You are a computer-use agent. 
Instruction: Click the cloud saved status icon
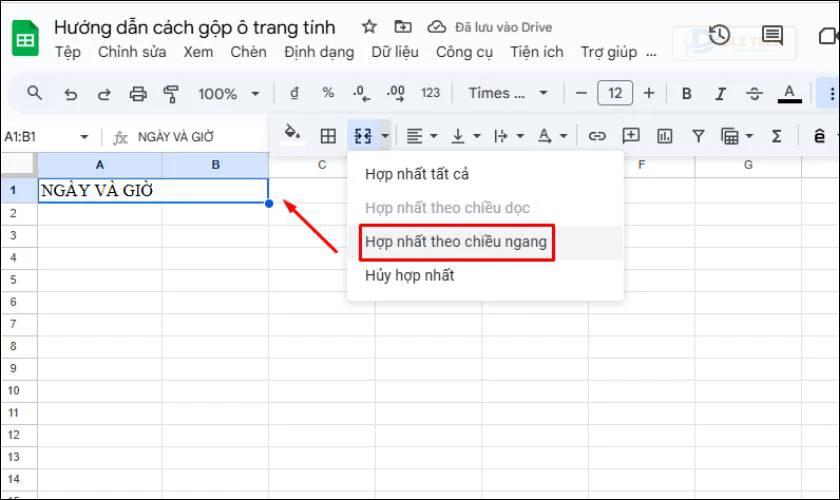pos(437,27)
